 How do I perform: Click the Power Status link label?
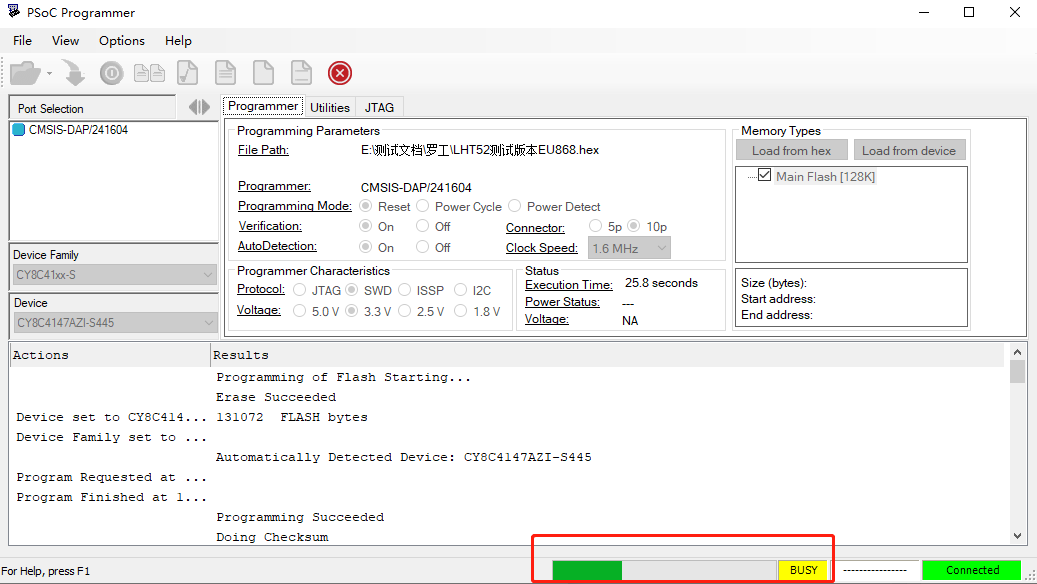[562, 302]
